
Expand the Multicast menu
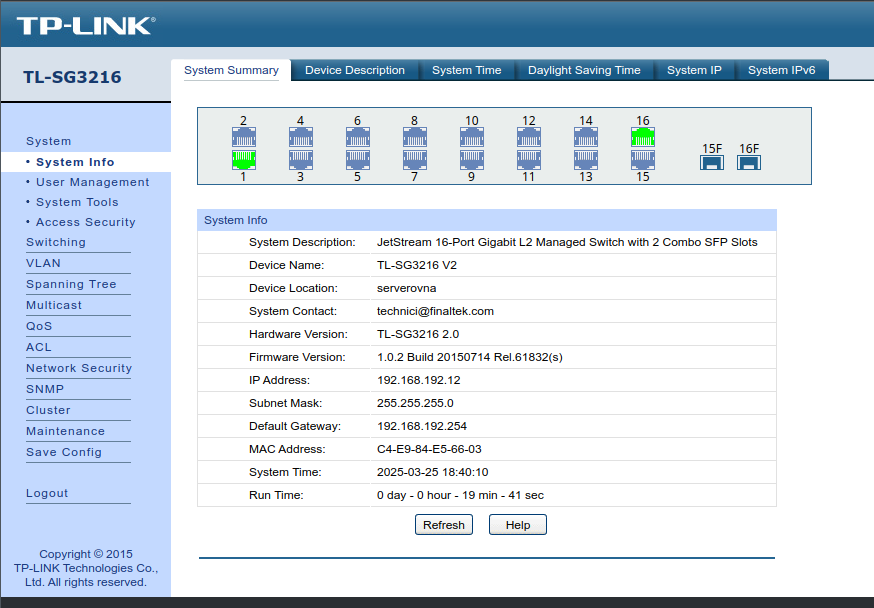[x=54, y=305]
